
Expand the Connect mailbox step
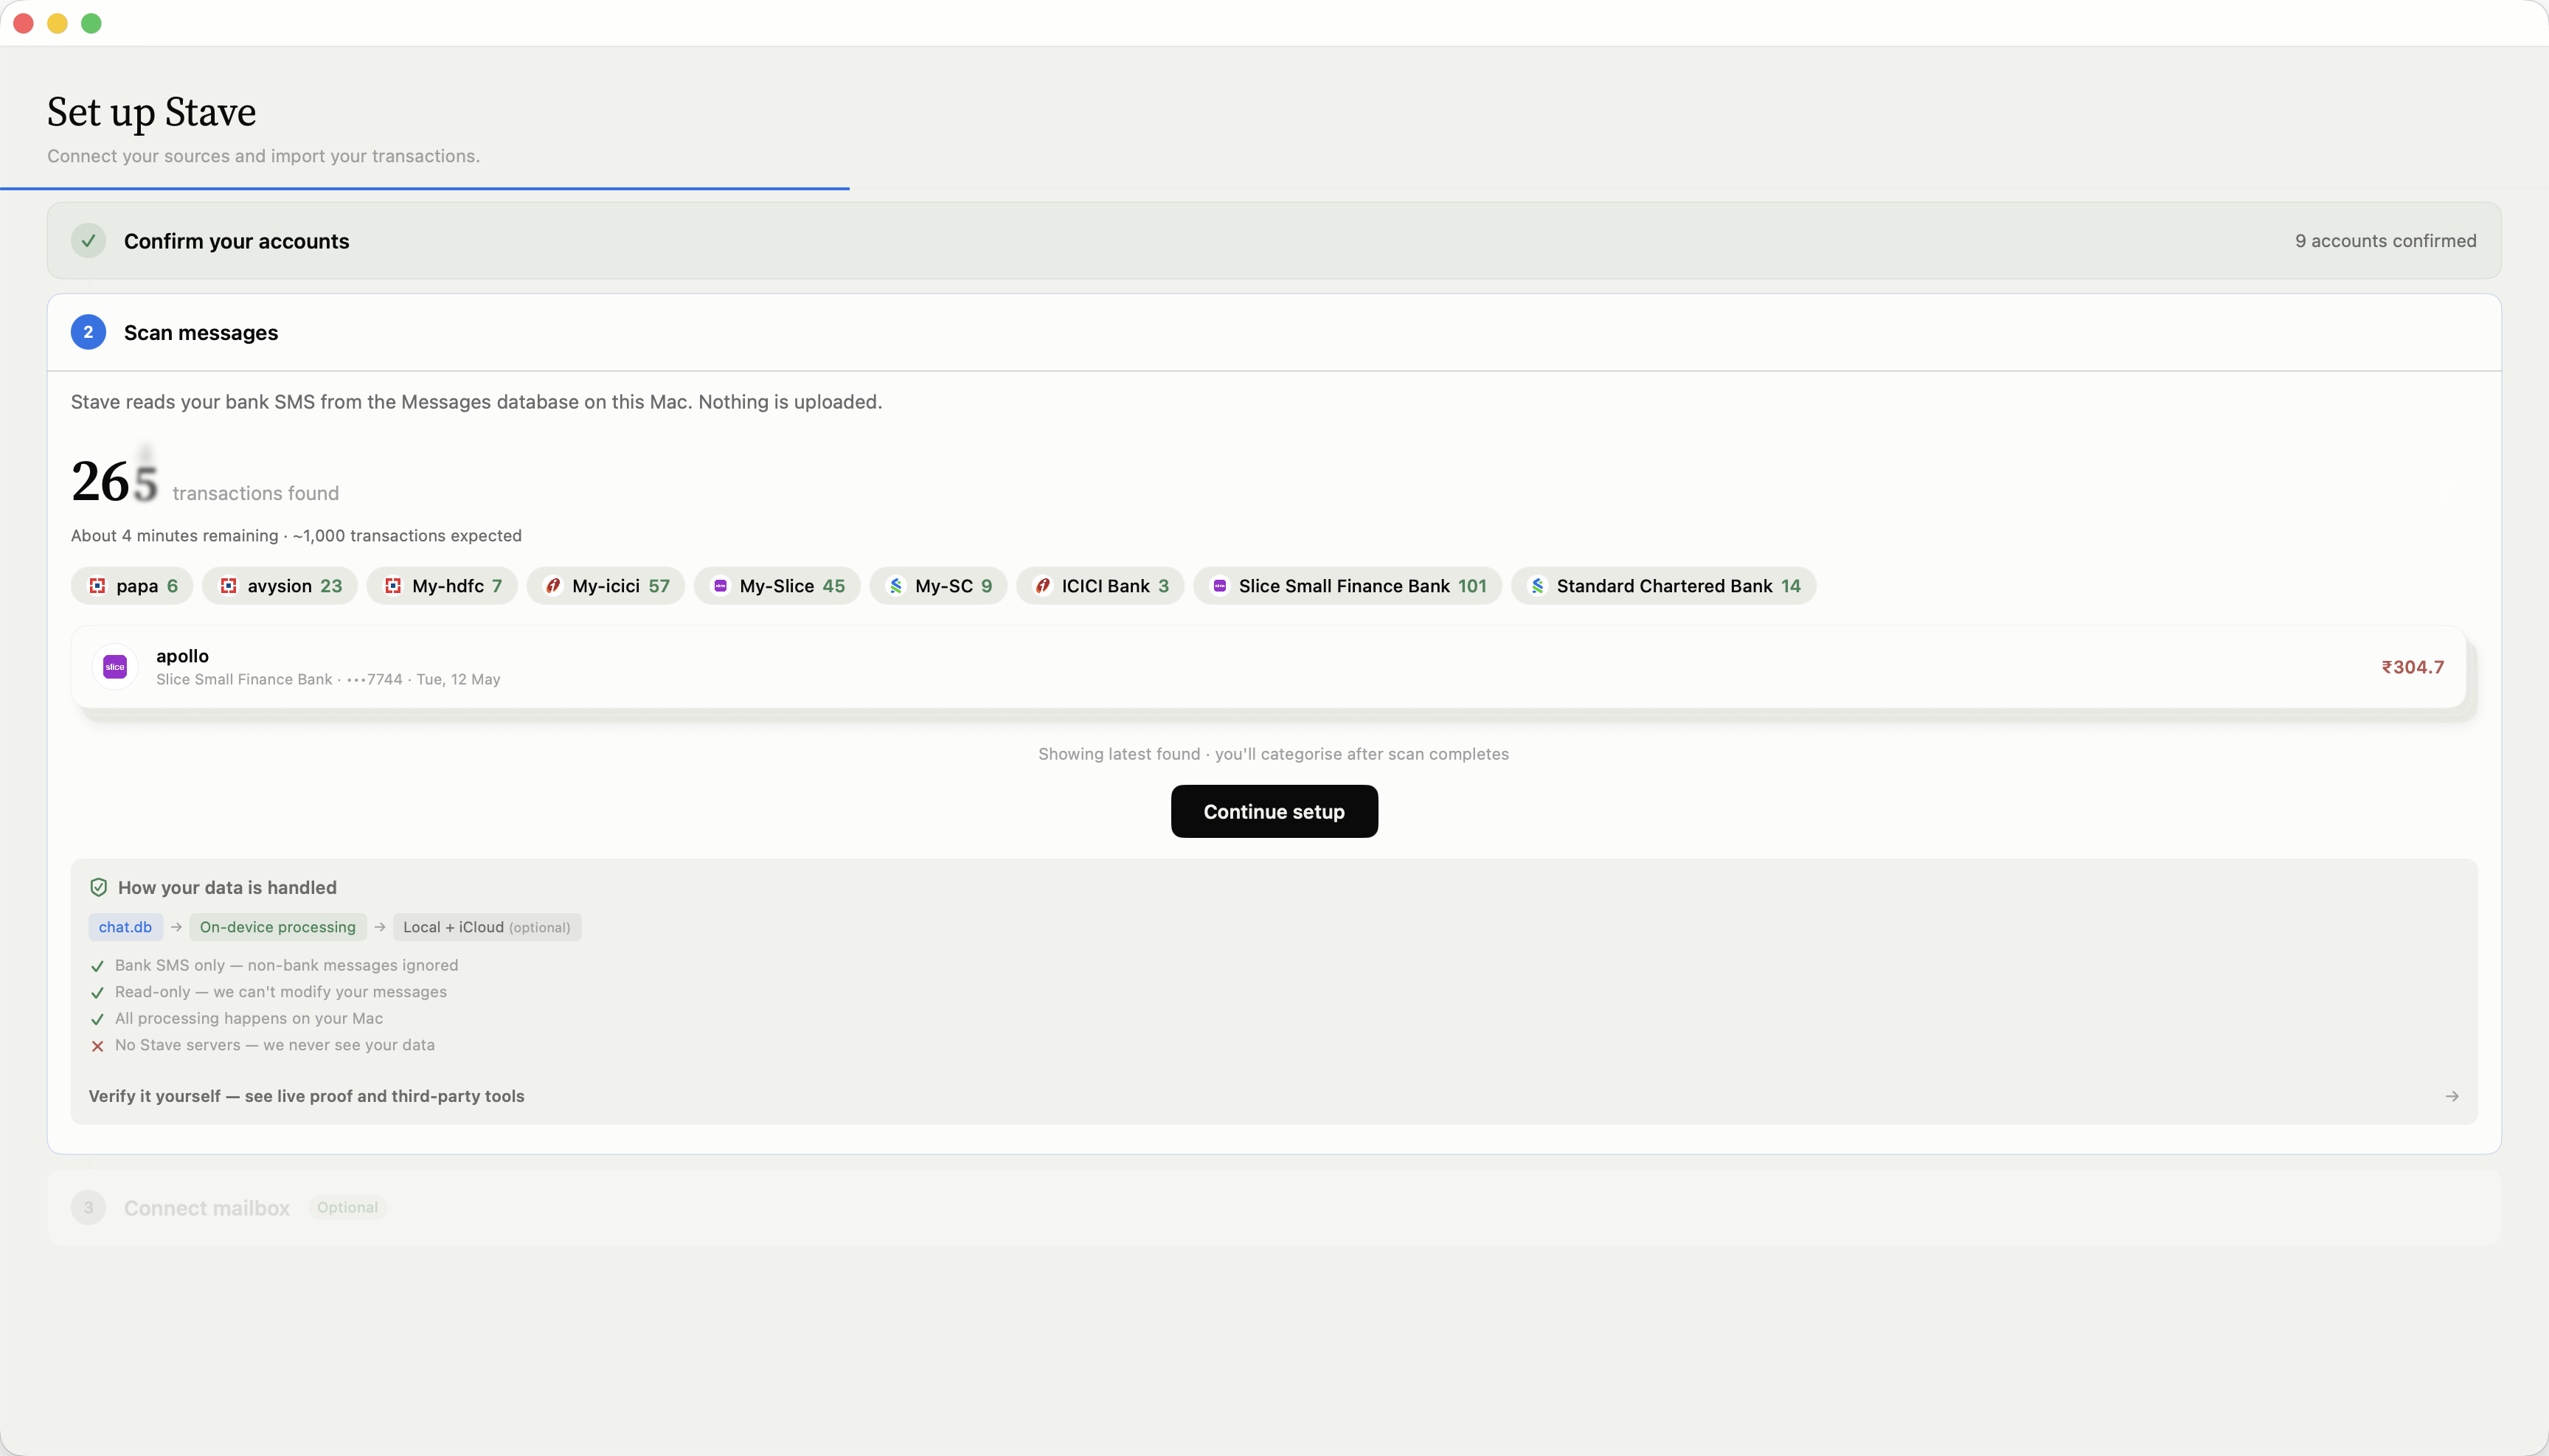[1274, 1207]
